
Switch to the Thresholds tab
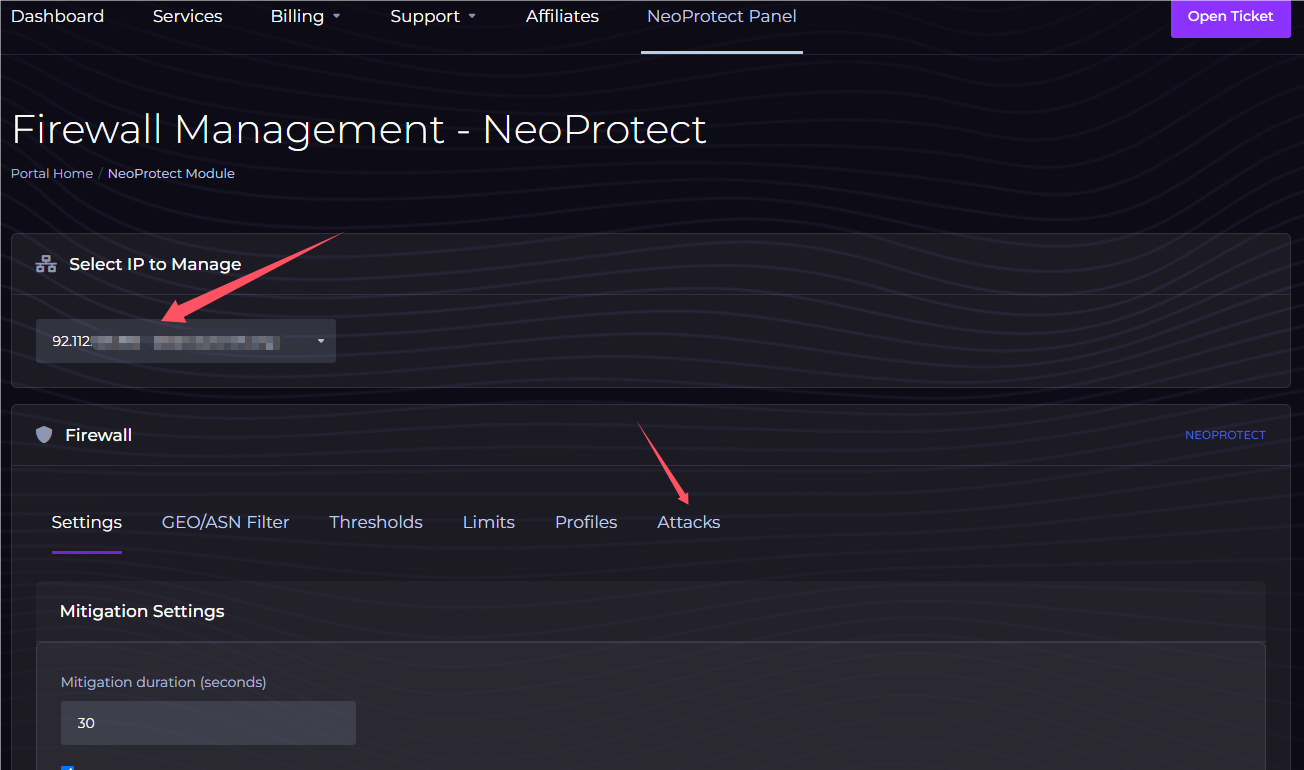point(376,522)
